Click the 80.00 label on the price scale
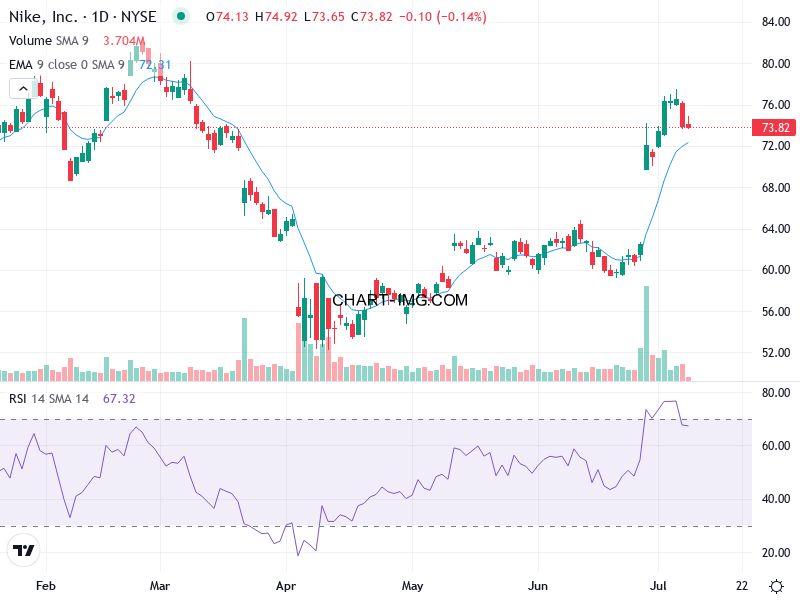The image size is (800, 600). 776,64
